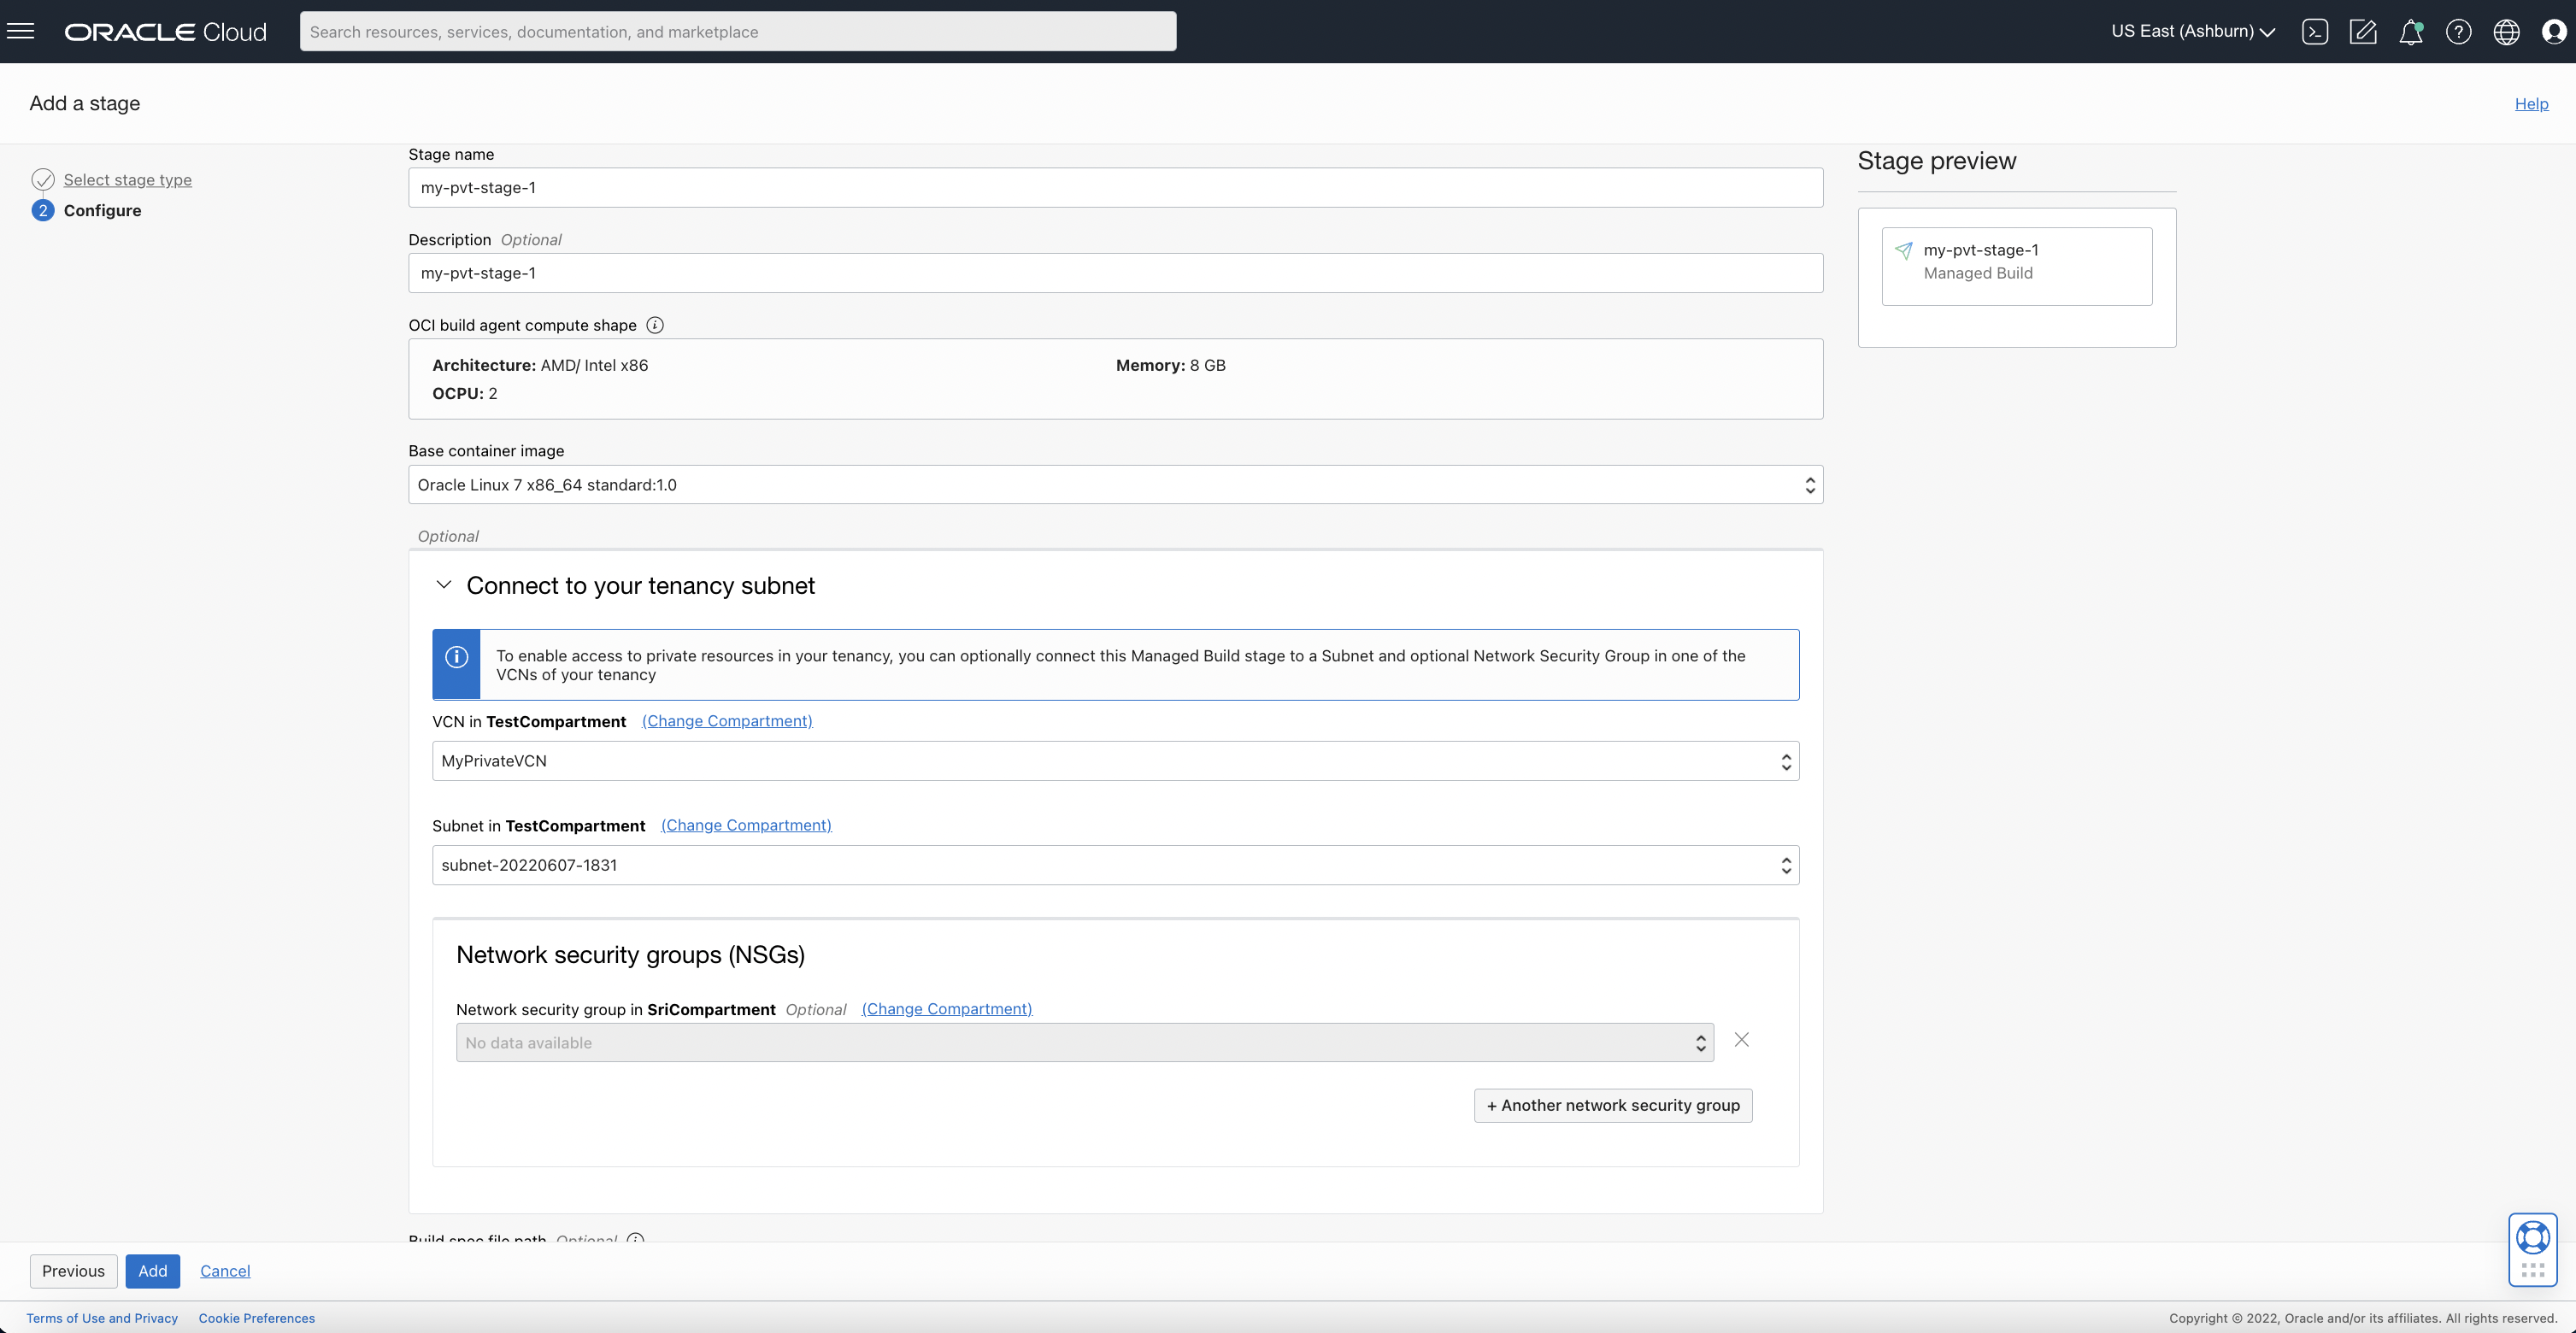2576x1333 pixels.
Task: Open the Base container image dropdown
Action: (1810, 485)
